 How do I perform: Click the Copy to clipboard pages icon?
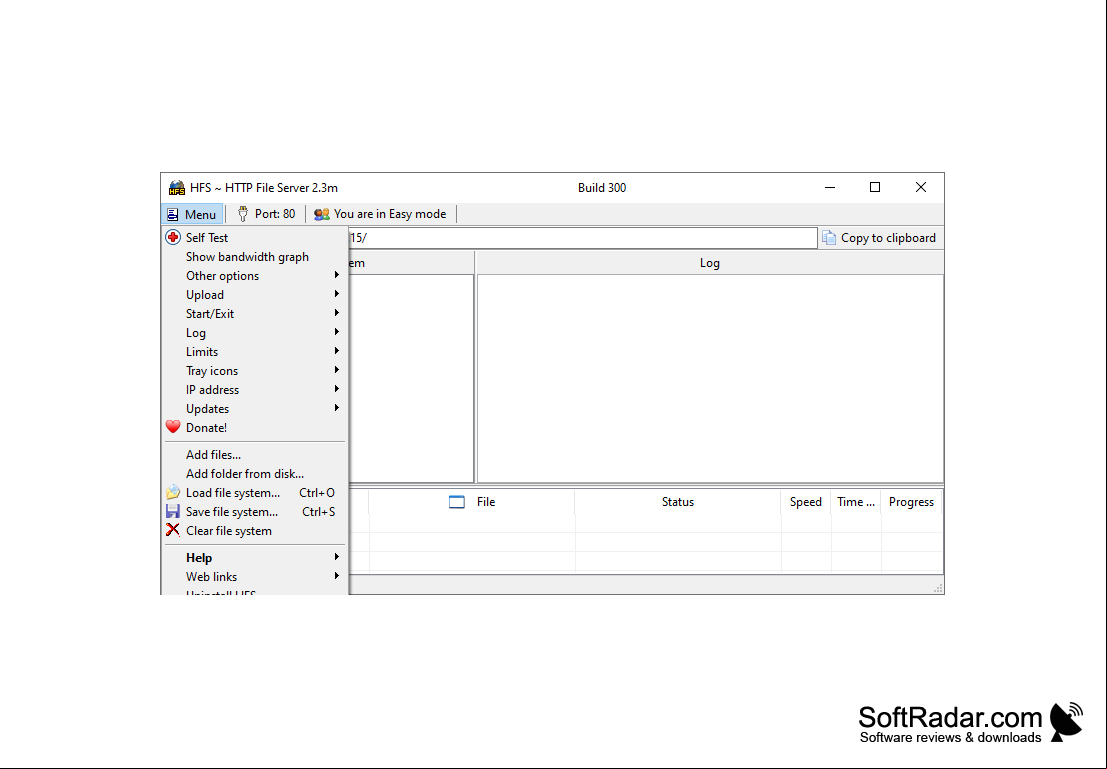[x=829, y=238]
